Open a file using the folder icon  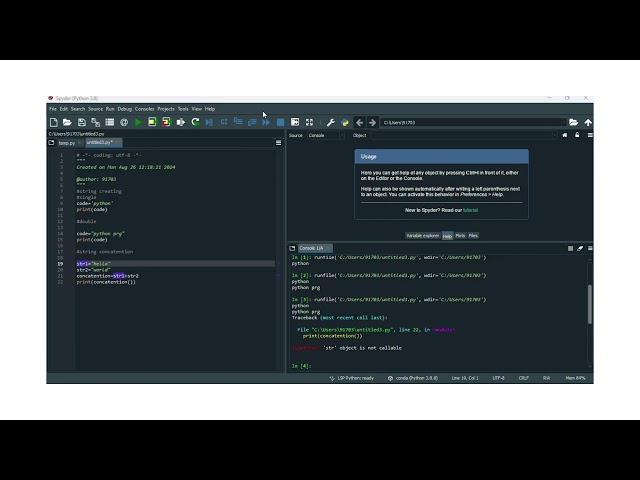(x=67, y=122)
